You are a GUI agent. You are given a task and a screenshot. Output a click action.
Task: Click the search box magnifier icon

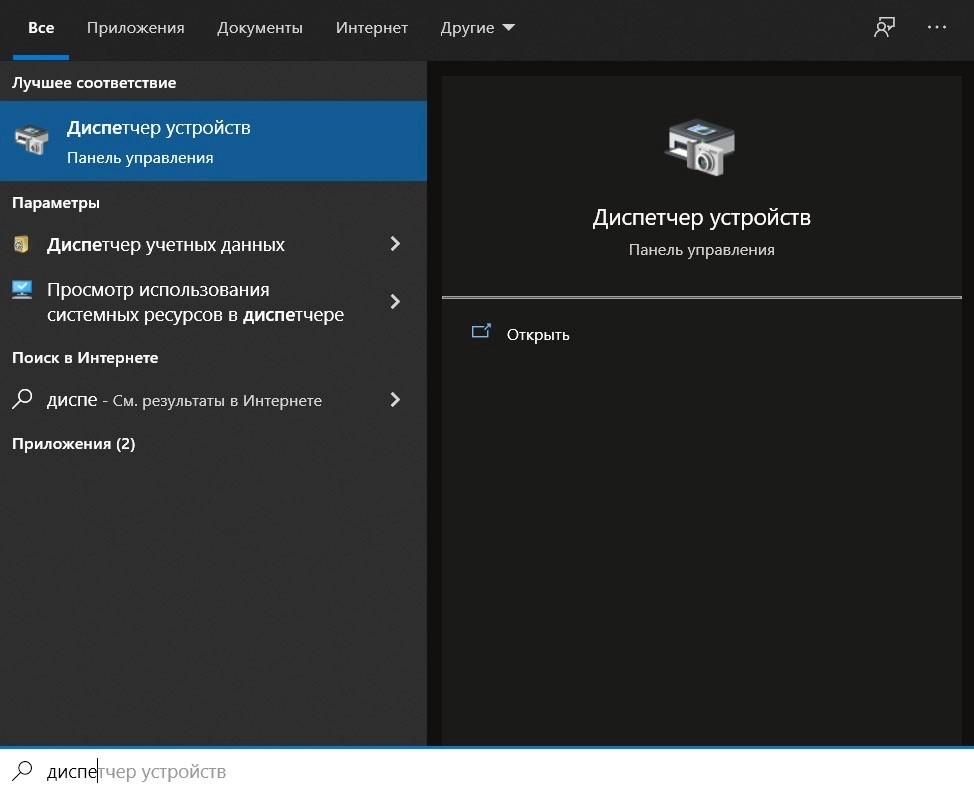click(22, 771)
